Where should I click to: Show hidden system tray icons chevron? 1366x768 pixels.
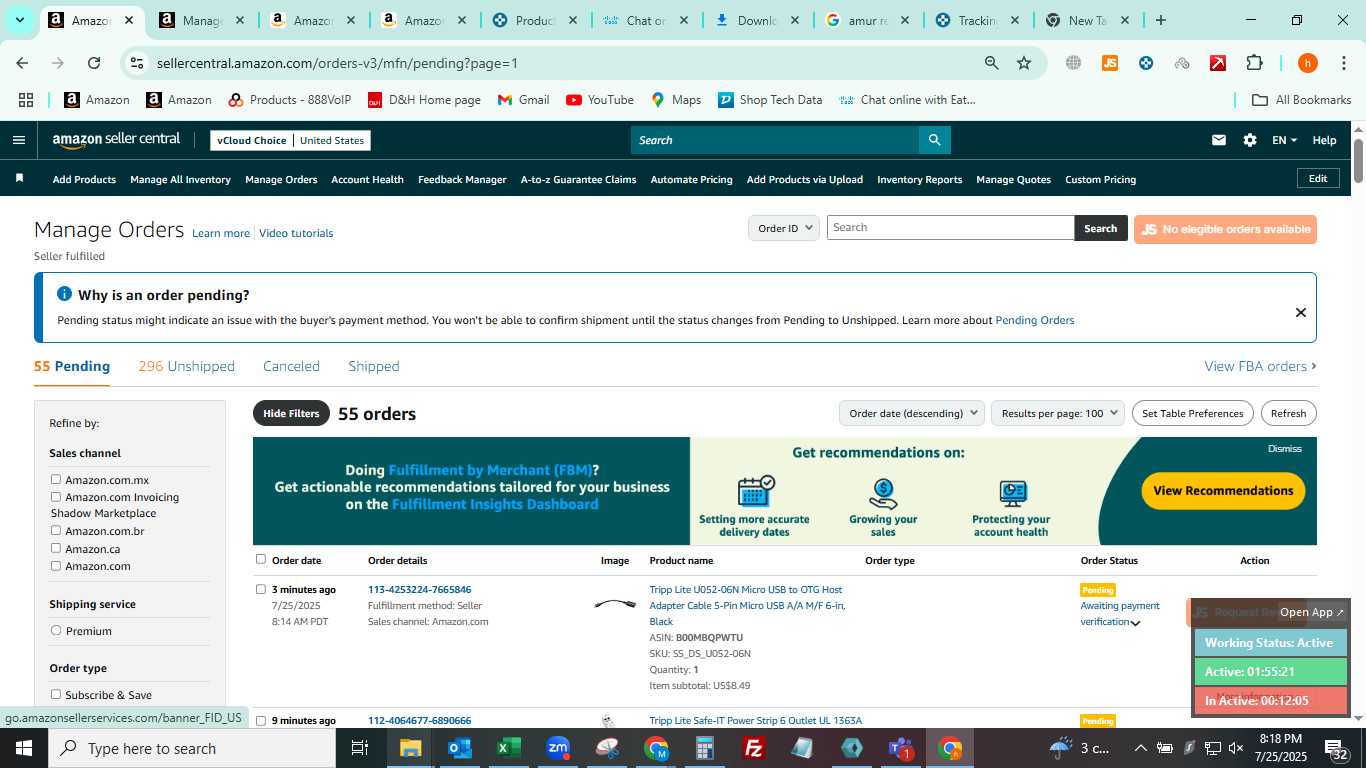point(1140,748)
